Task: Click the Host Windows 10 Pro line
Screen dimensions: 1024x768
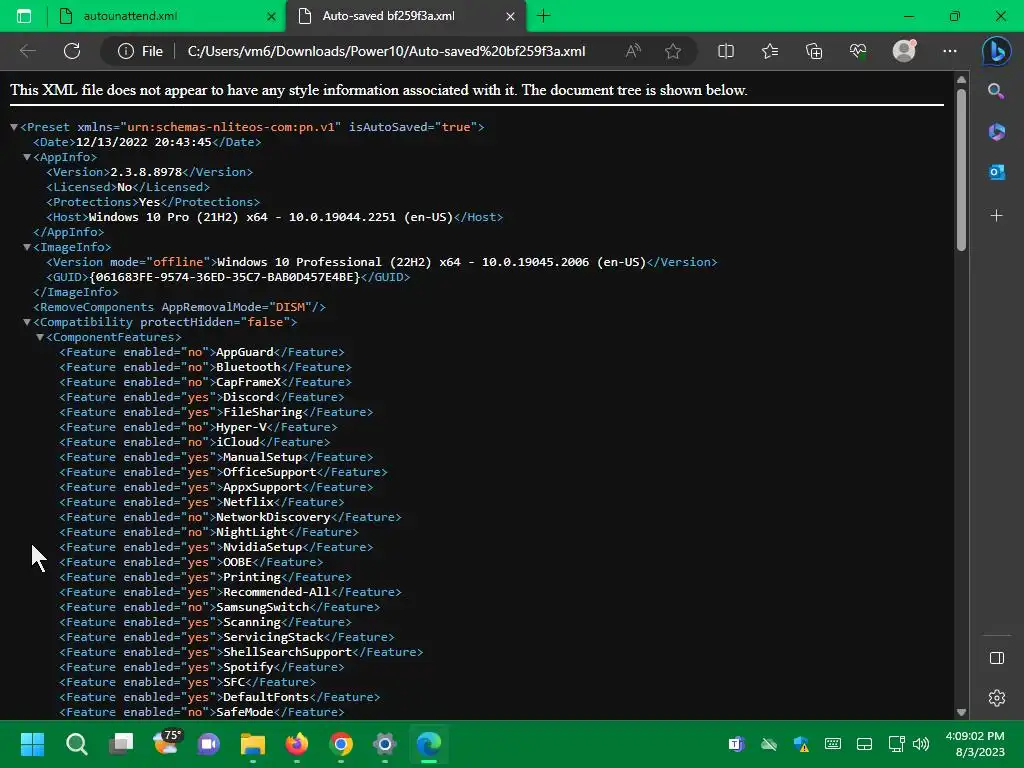Action: [274, 217]
